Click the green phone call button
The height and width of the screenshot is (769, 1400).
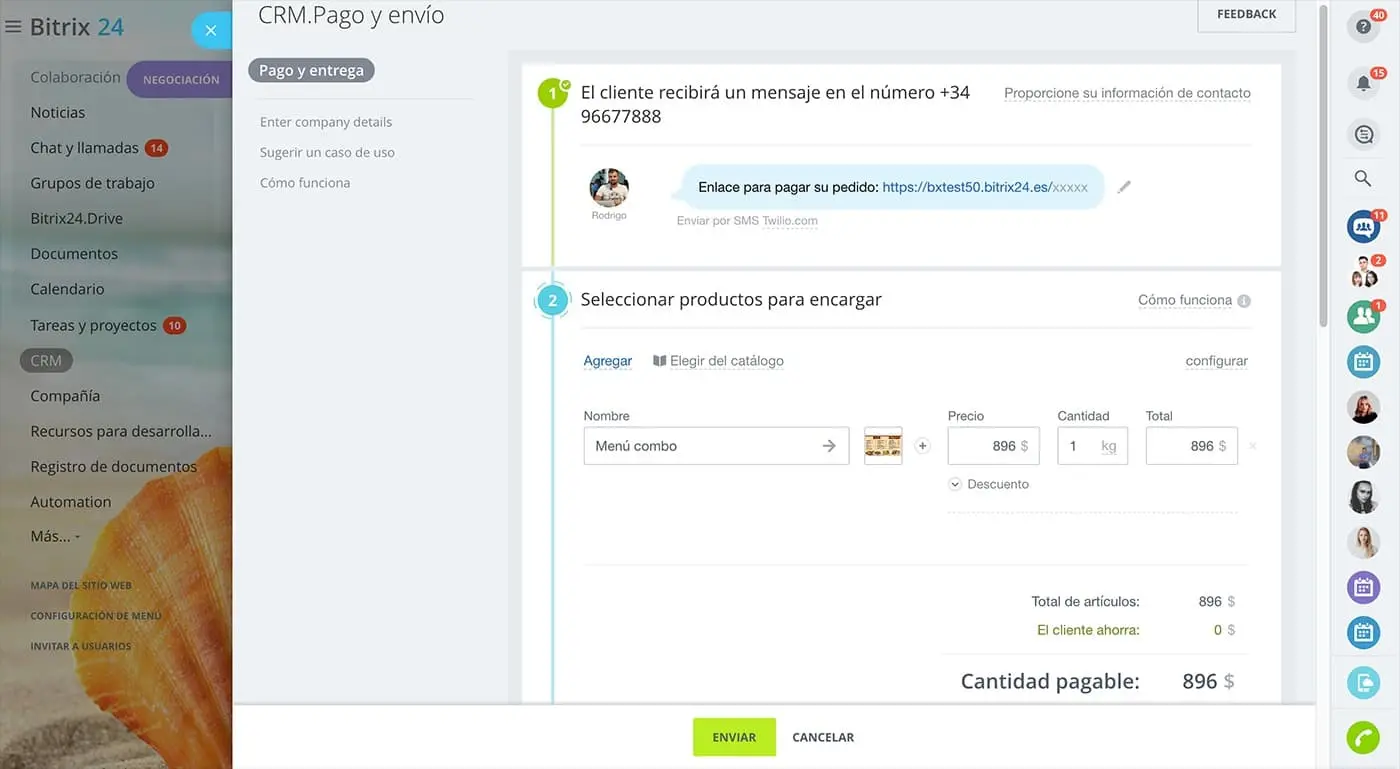[1362, 737]
